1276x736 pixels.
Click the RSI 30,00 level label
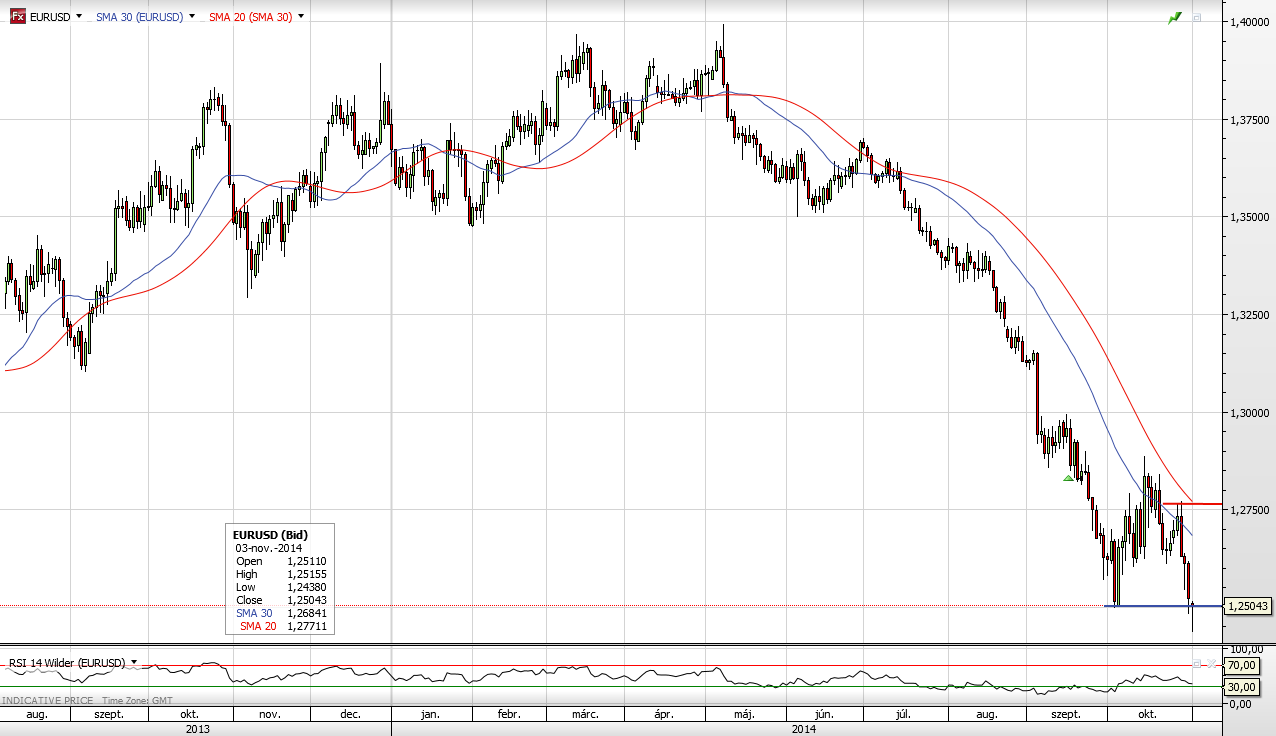(1241, 686)
